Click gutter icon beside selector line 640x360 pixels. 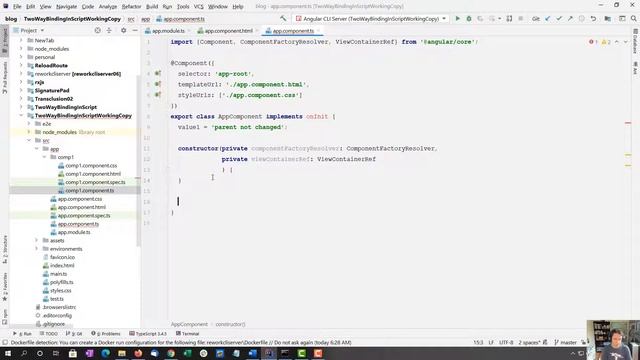158,73
